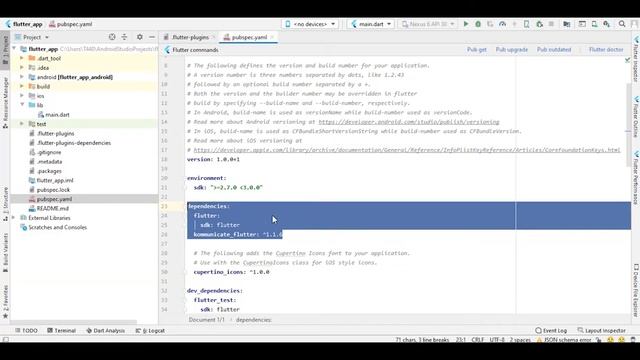Click the tool windows toggle icon in status bar corner
640x360 pixels.
6,340
